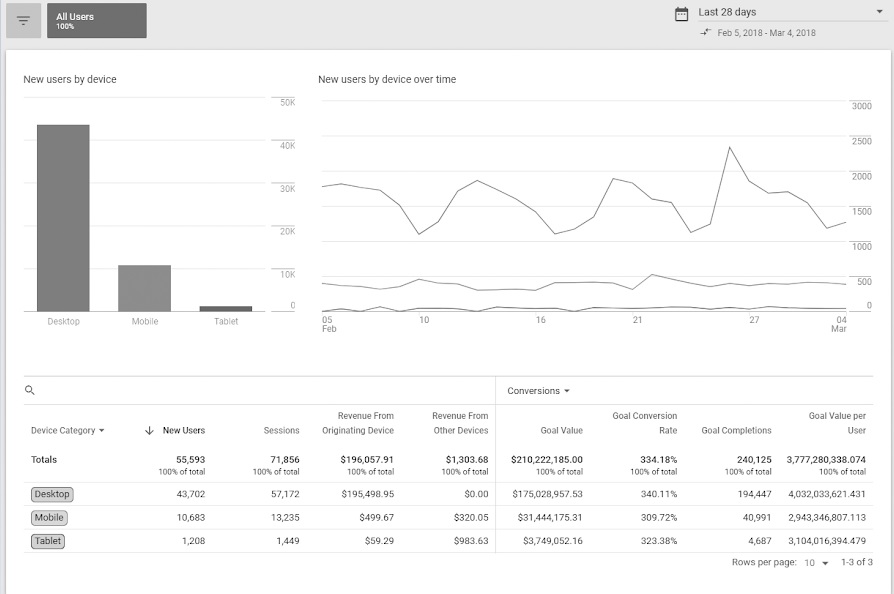Click the search magnifier icon in table

coord(30,391)
